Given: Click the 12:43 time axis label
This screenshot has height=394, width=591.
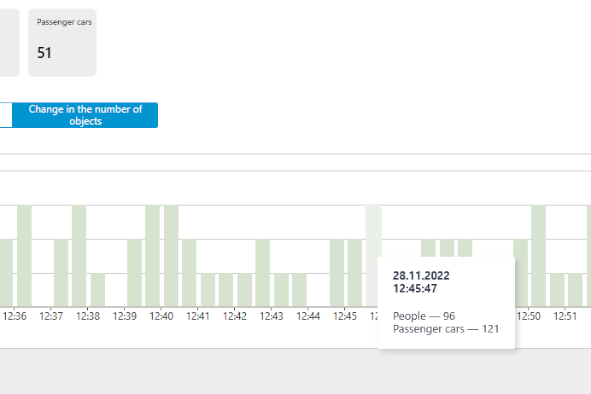Looking at the screenshot, I should tap(271, 316).
